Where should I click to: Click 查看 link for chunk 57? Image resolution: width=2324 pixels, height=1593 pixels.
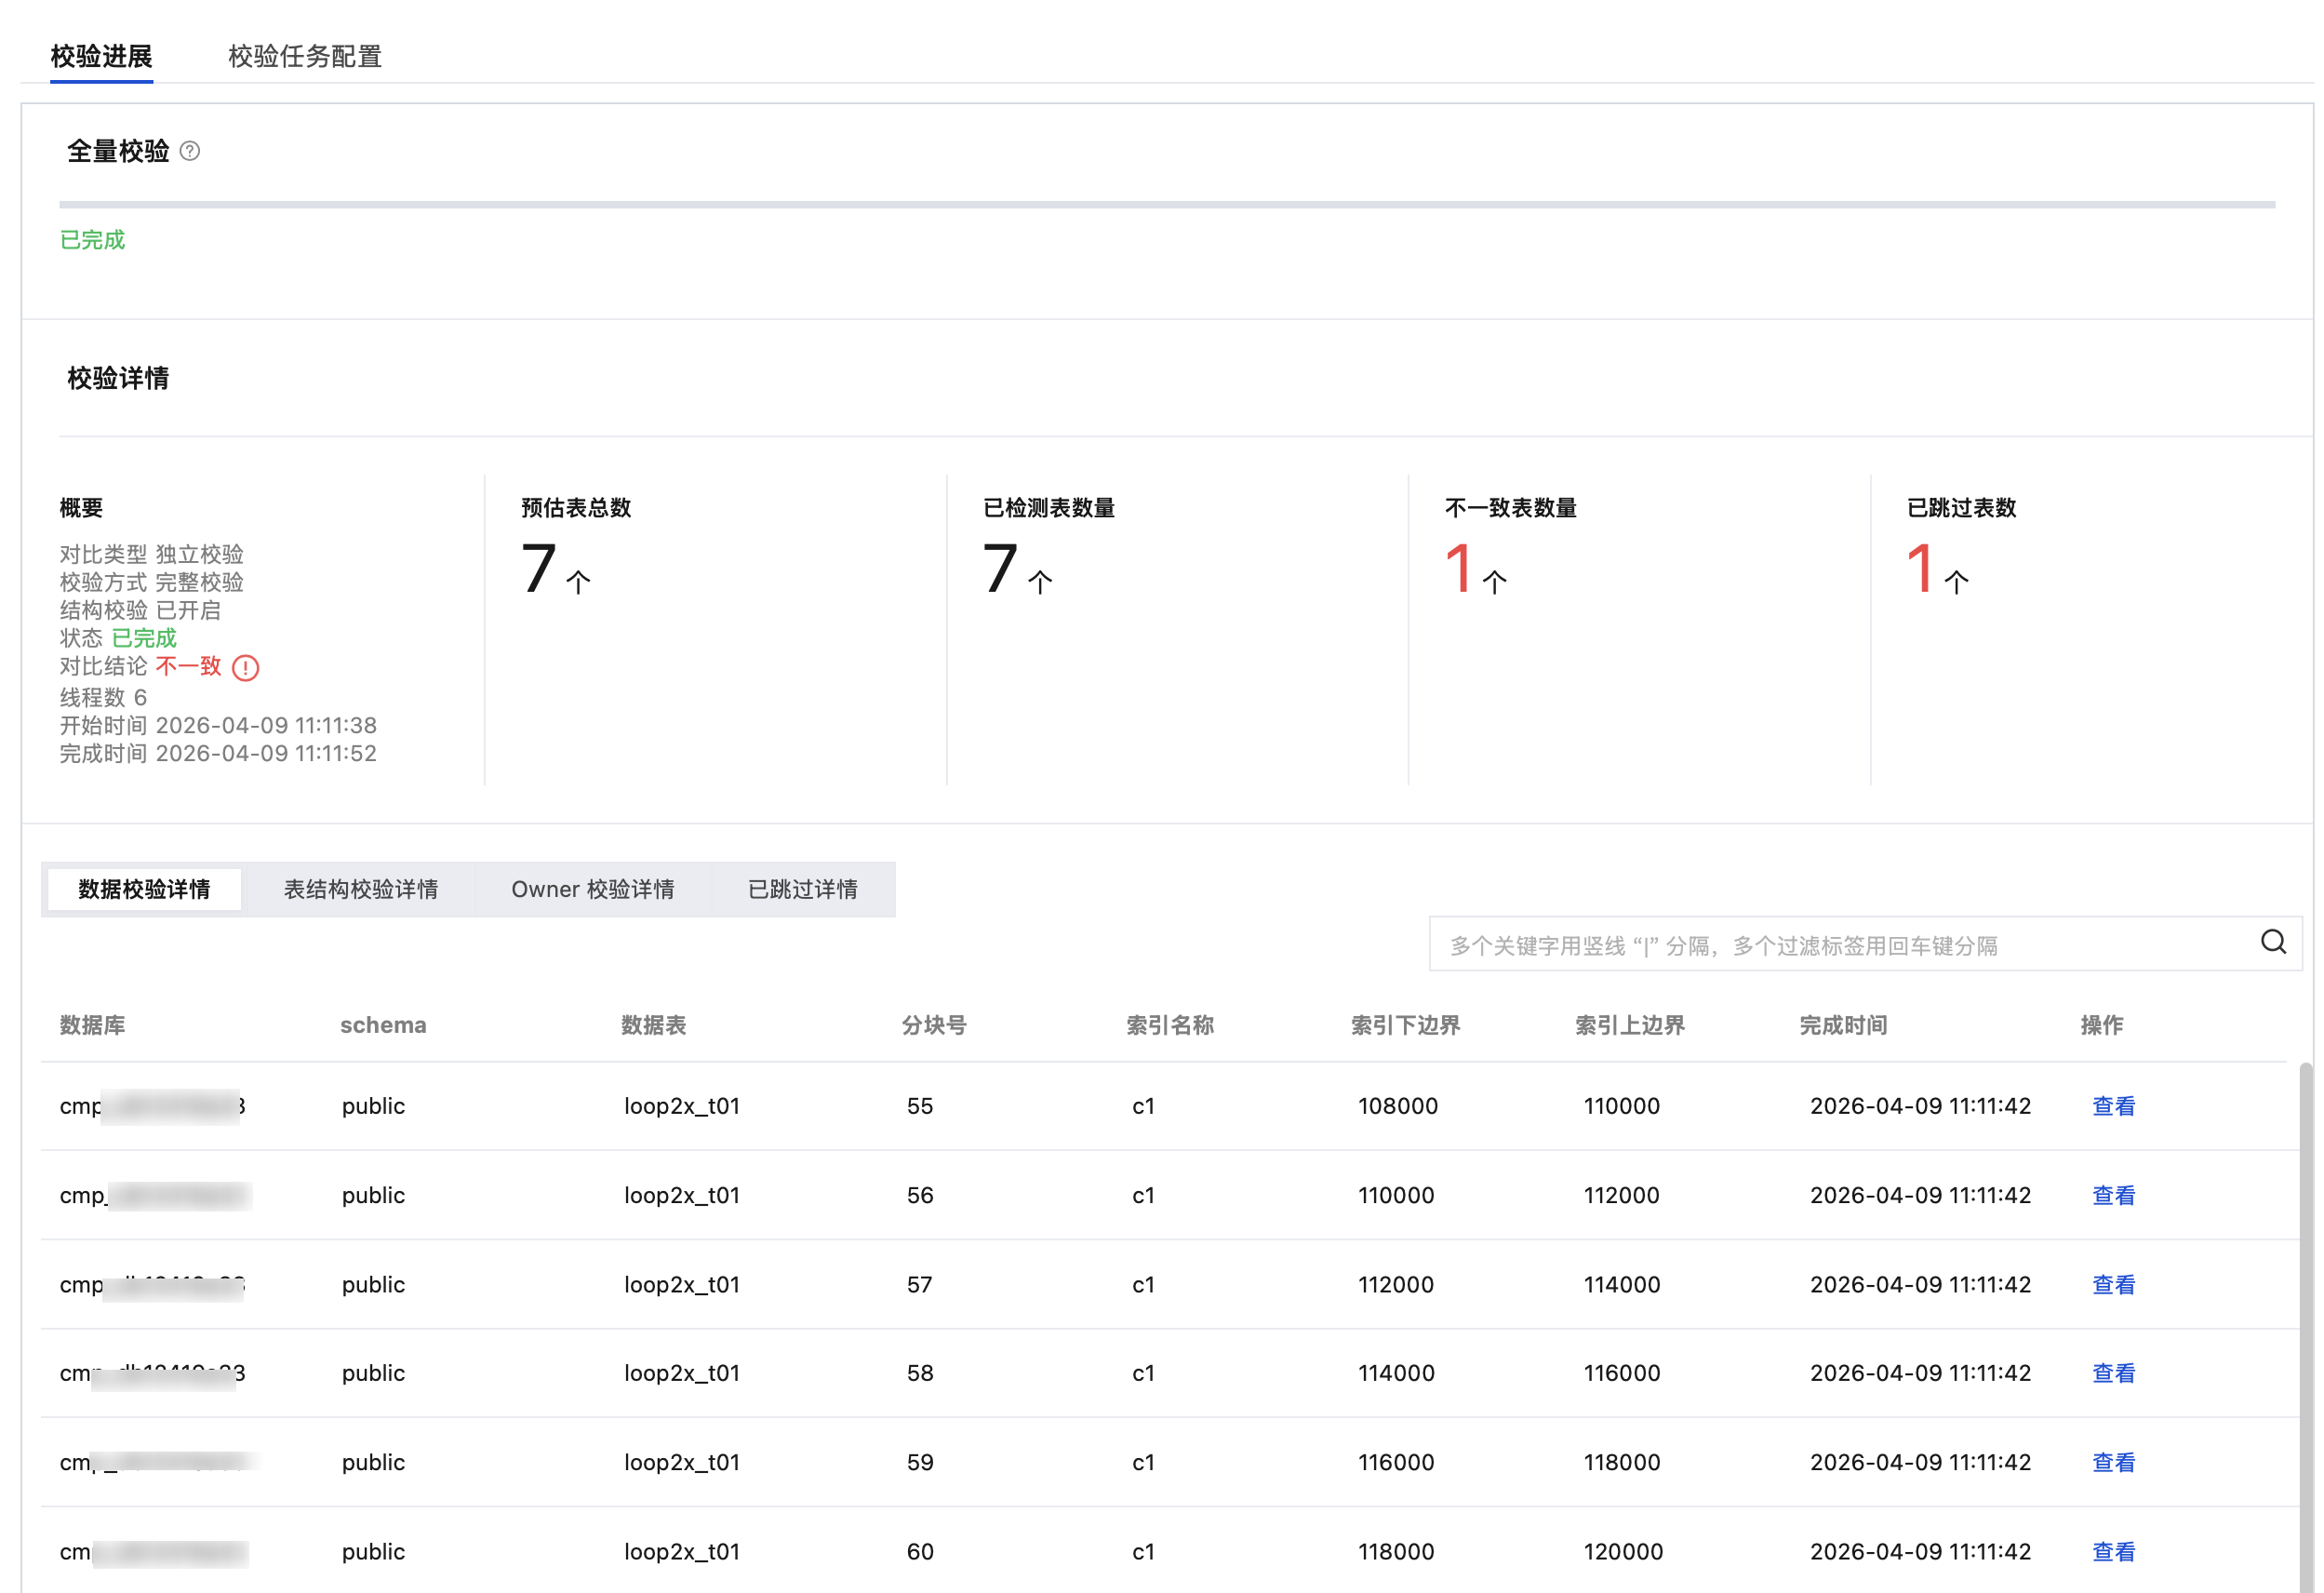[x=2112, y=1284]
